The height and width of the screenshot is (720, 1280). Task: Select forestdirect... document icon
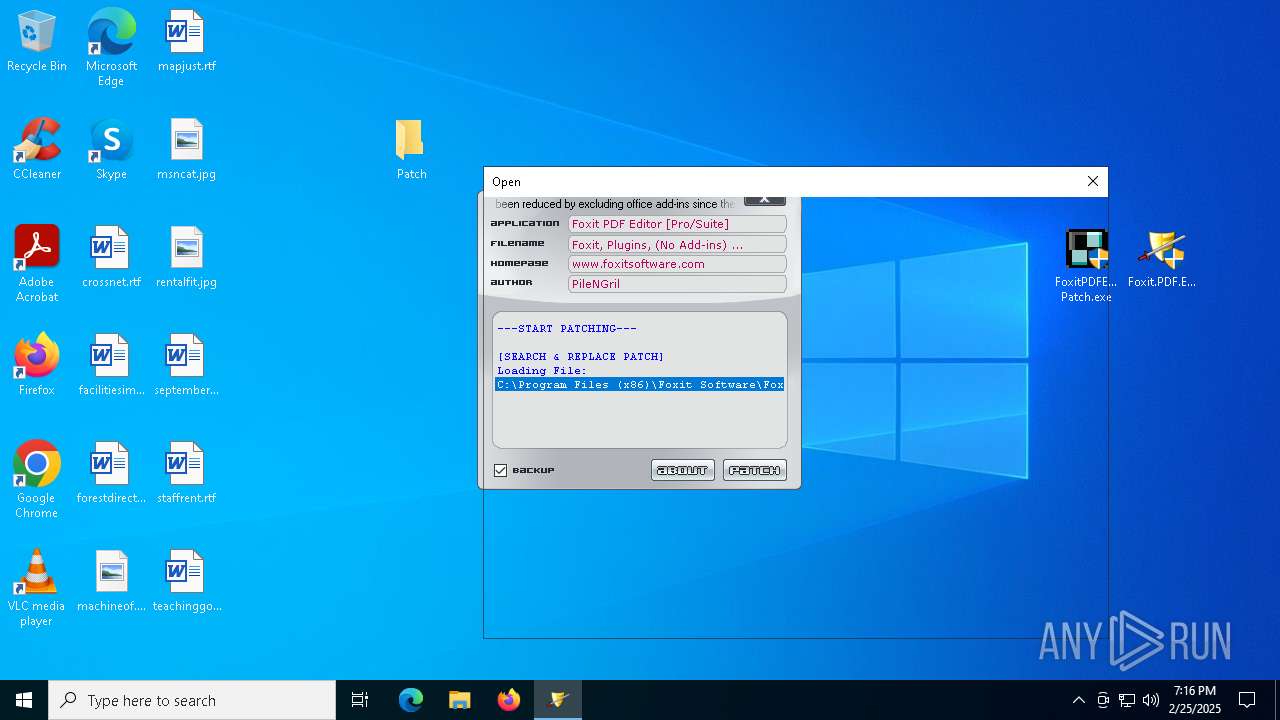(111, 473)
